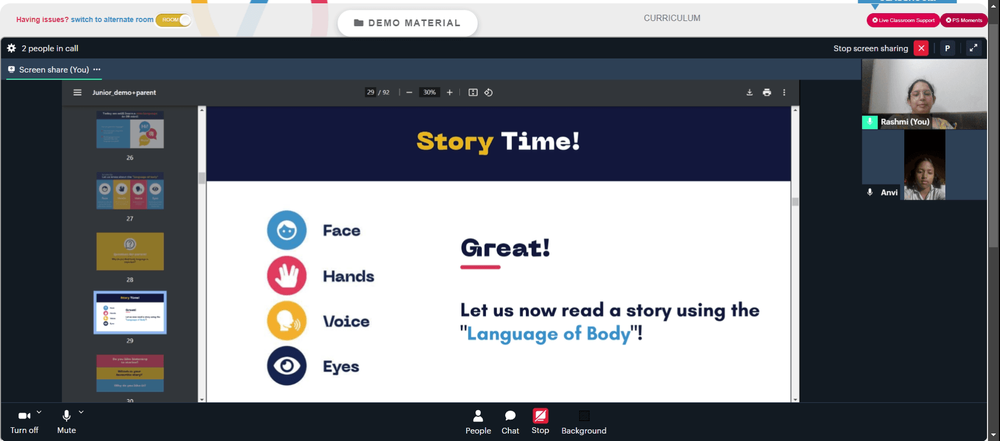1000x441 pixels.
Task: Edit the 30% zoom level field
Action: 430,93
